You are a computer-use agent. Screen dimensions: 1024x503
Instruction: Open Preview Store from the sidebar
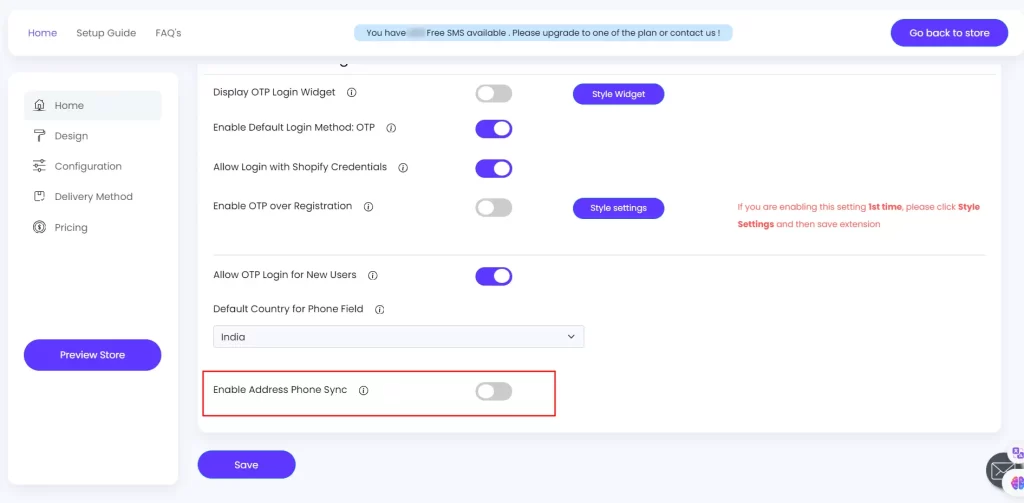point(92,355)
